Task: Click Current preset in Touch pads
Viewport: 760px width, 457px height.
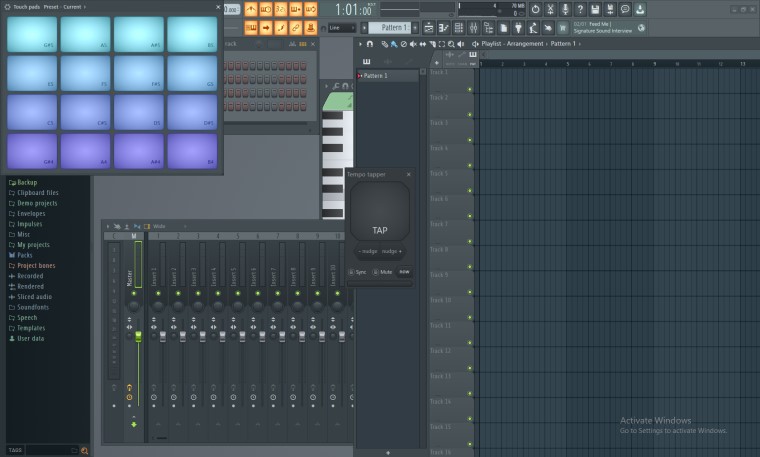Action: [x=72, y=7]
